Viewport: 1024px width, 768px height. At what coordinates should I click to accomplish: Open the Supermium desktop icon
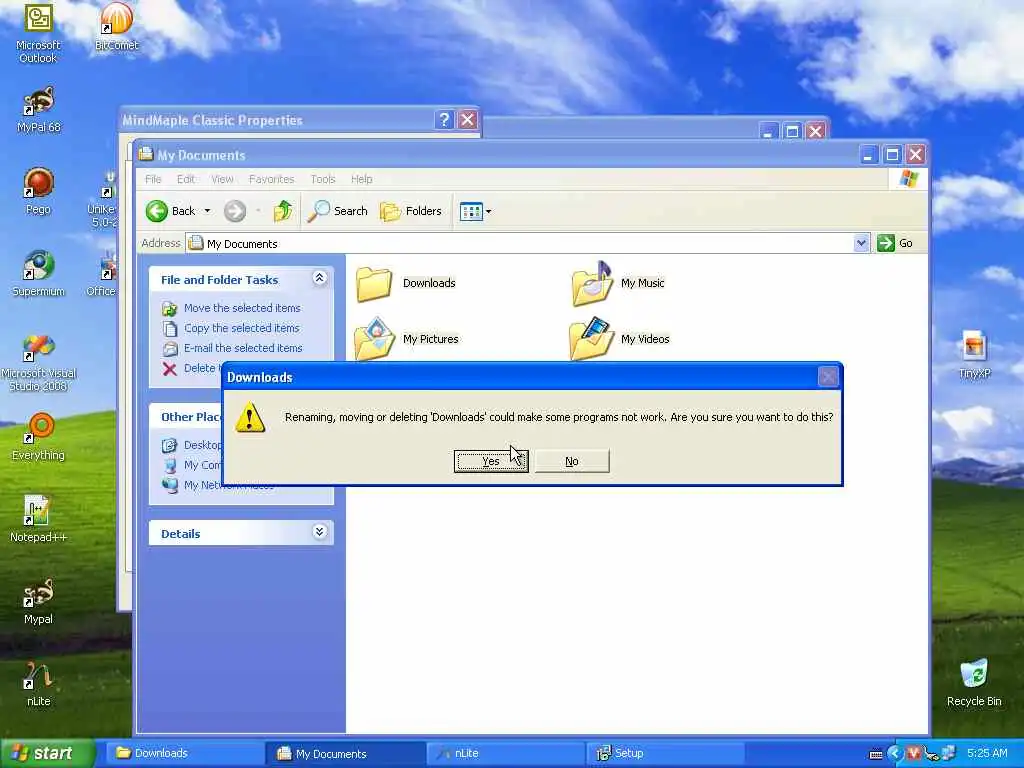[39, 273]
